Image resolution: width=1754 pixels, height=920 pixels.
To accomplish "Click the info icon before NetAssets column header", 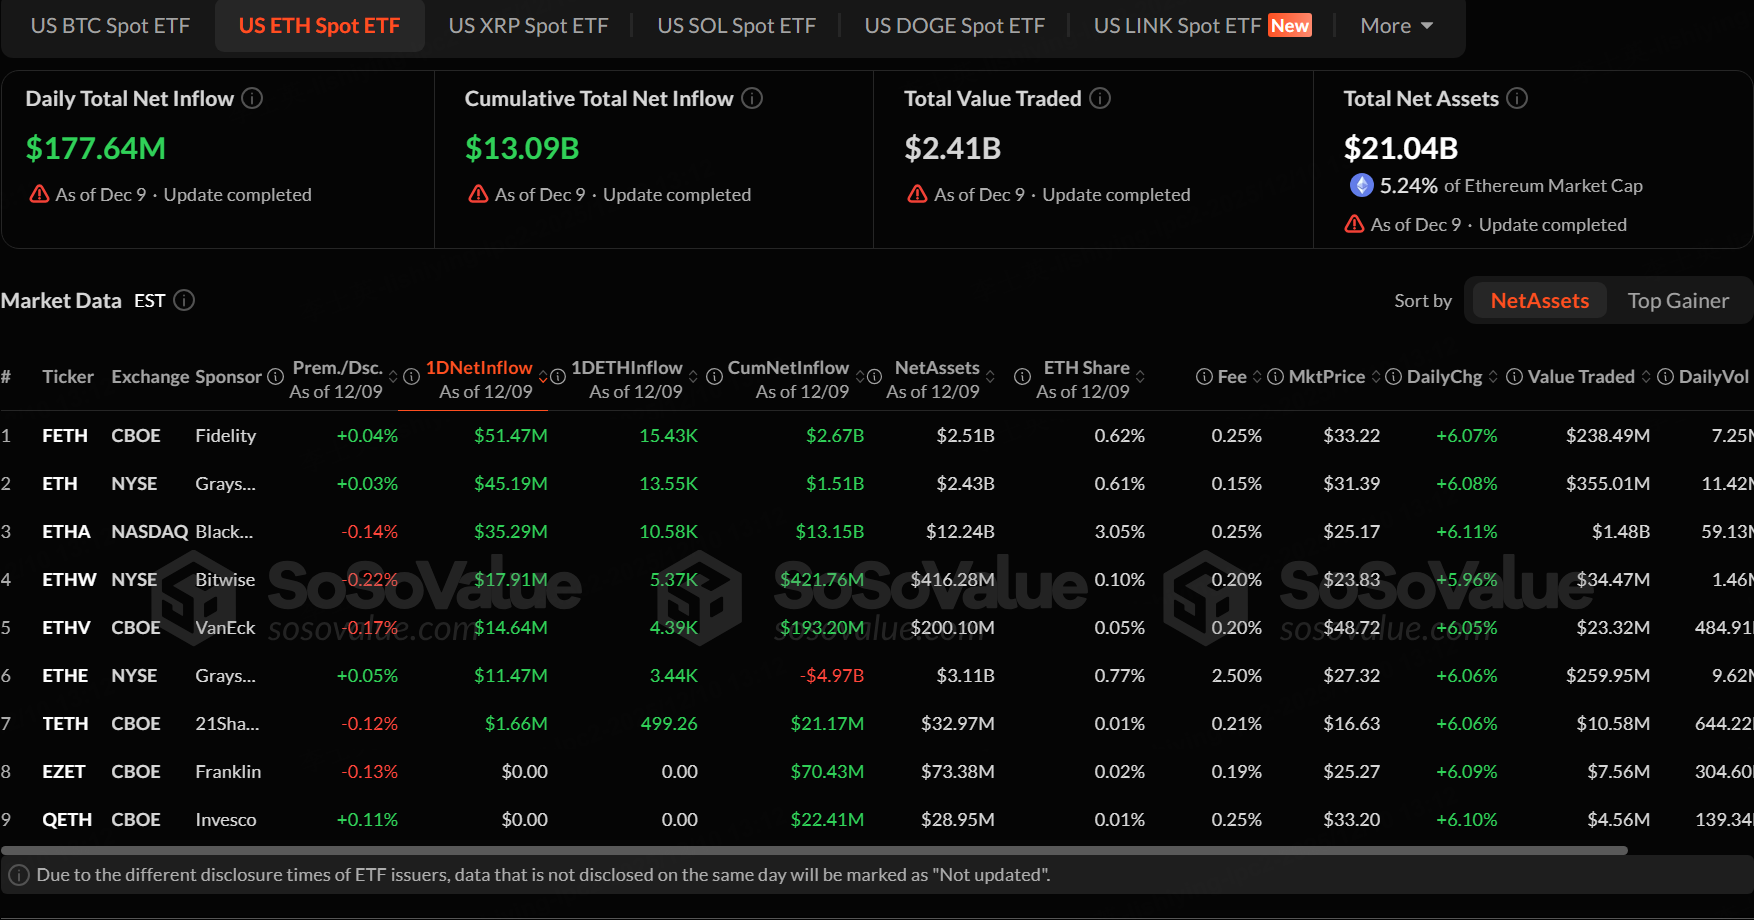I will coord(874,377).
